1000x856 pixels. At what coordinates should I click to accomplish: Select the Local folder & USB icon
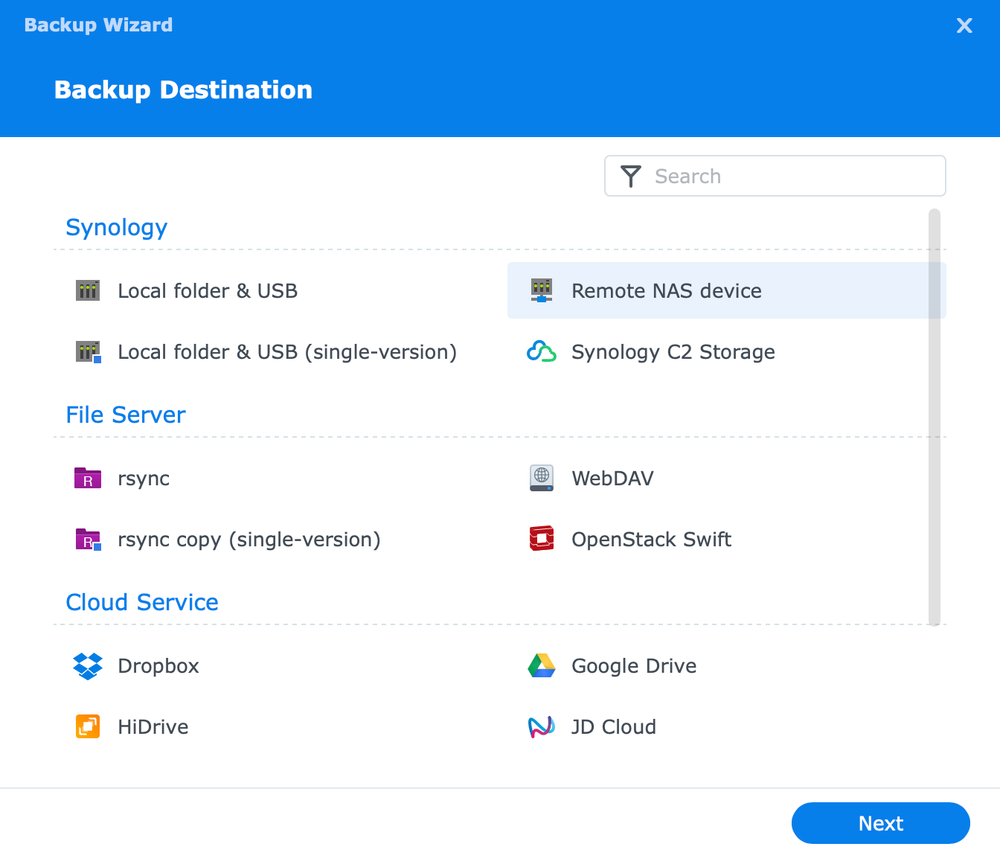tap(87, 290)
